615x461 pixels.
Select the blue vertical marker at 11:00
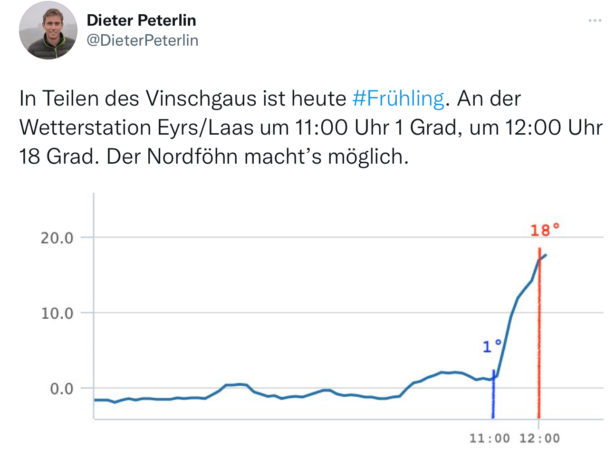tap(493, 394)
